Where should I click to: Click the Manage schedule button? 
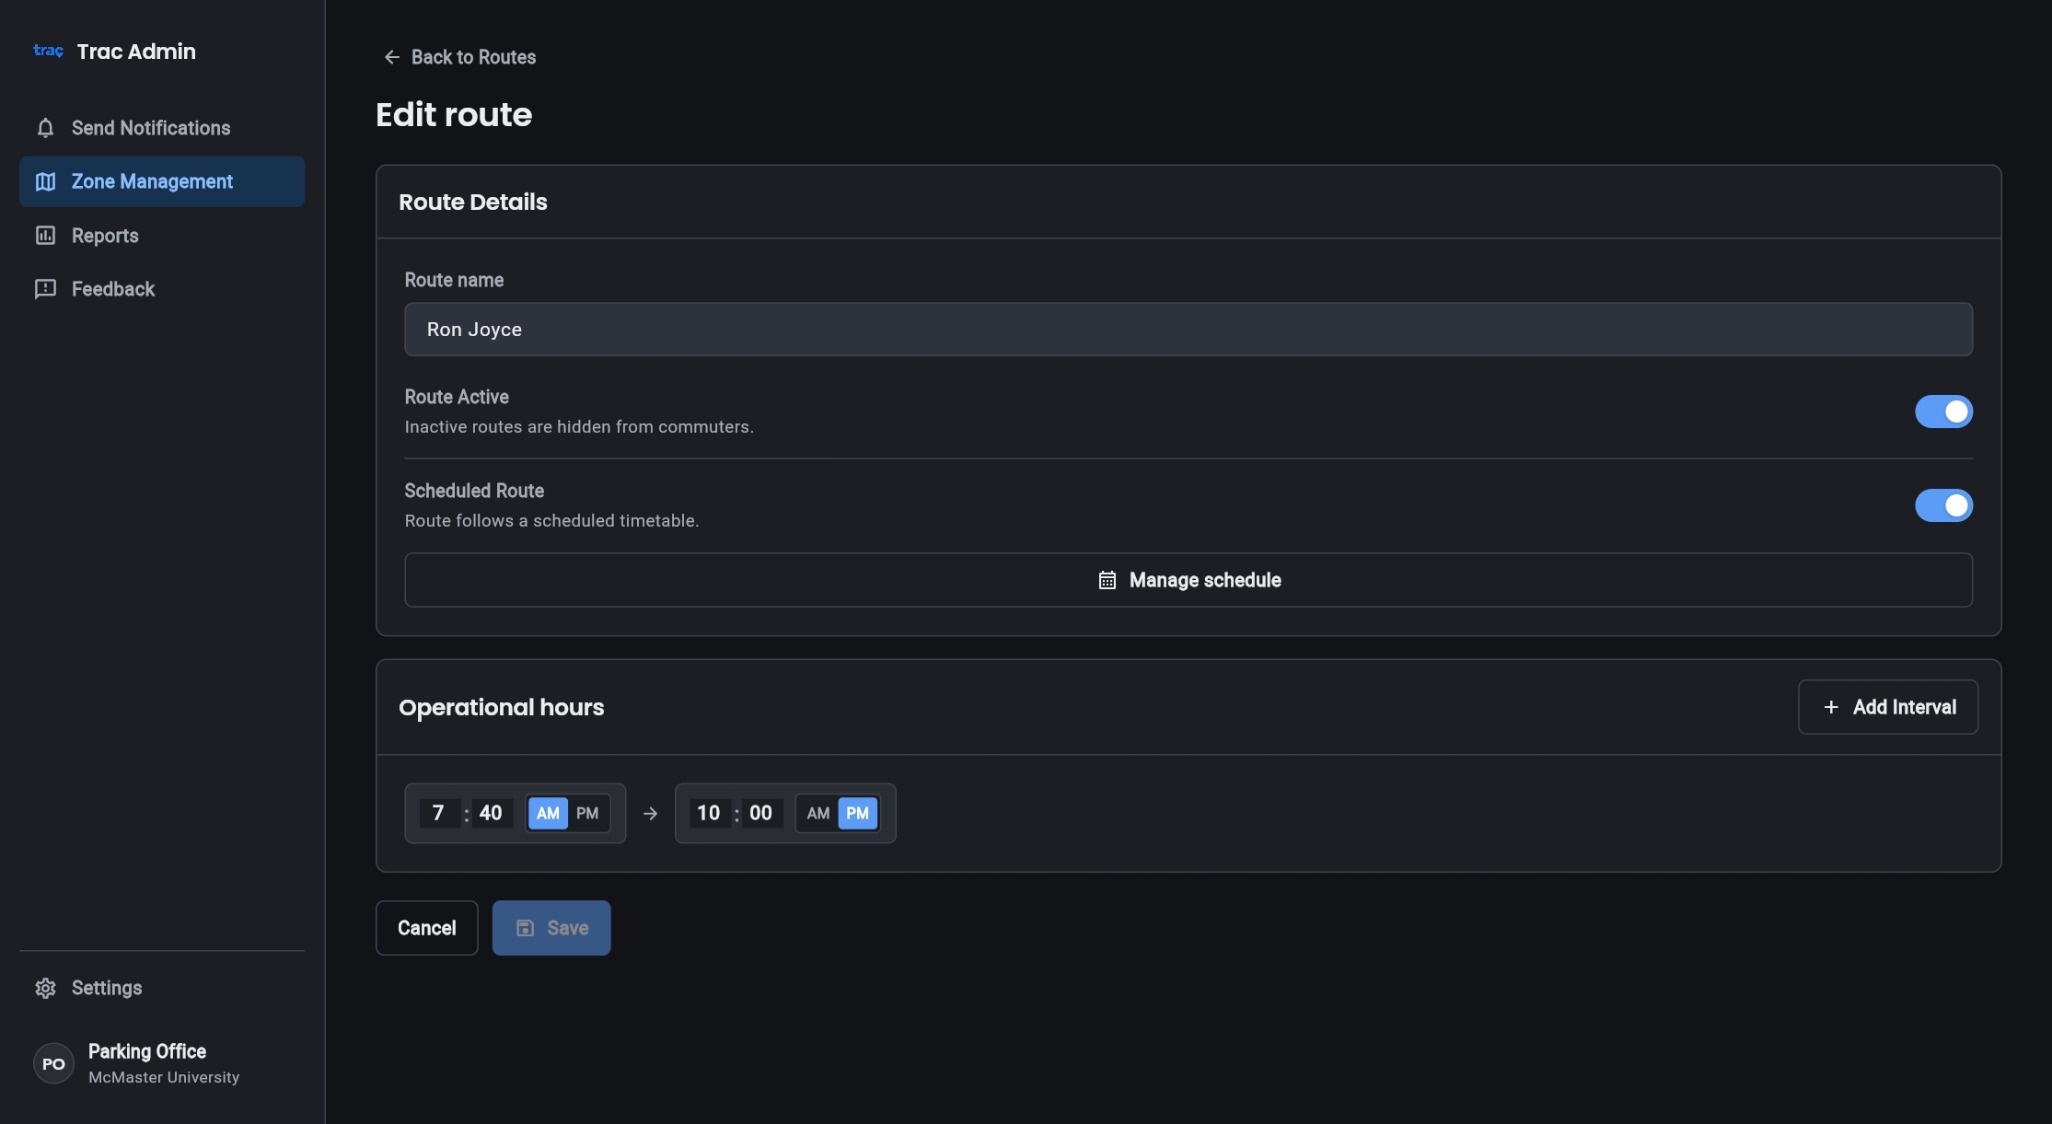[x=1188, y=580]
